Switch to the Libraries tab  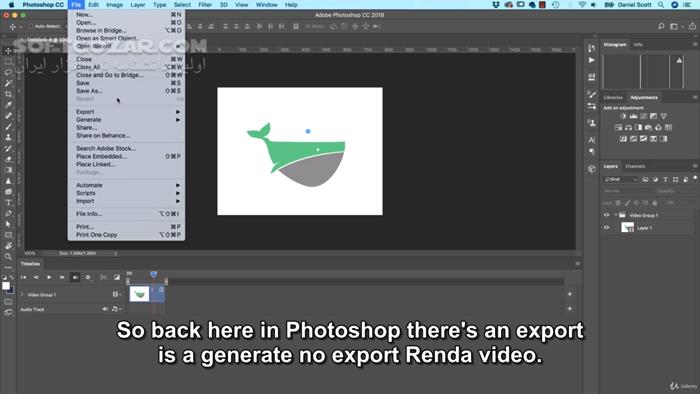pyautogui.click(x=613, y=98)
